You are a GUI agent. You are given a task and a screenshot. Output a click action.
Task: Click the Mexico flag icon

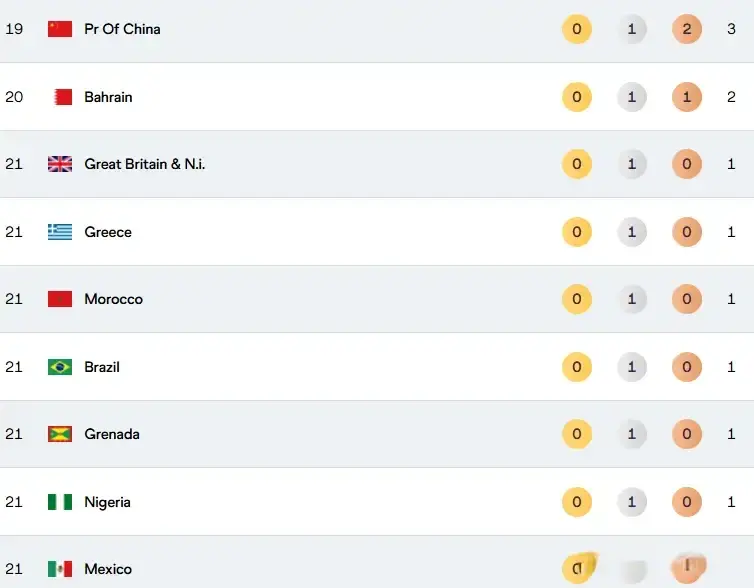pos(60,569)
